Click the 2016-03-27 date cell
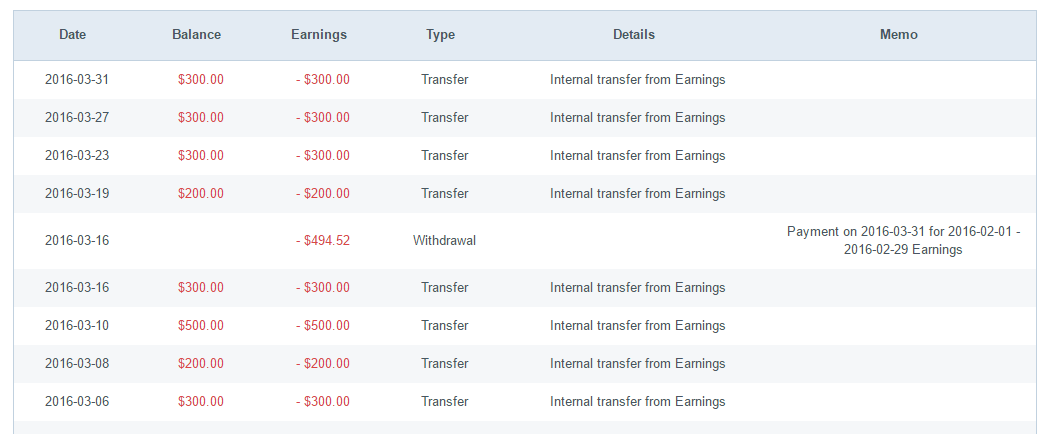The image size is (1044, 434). click(77, 117)
